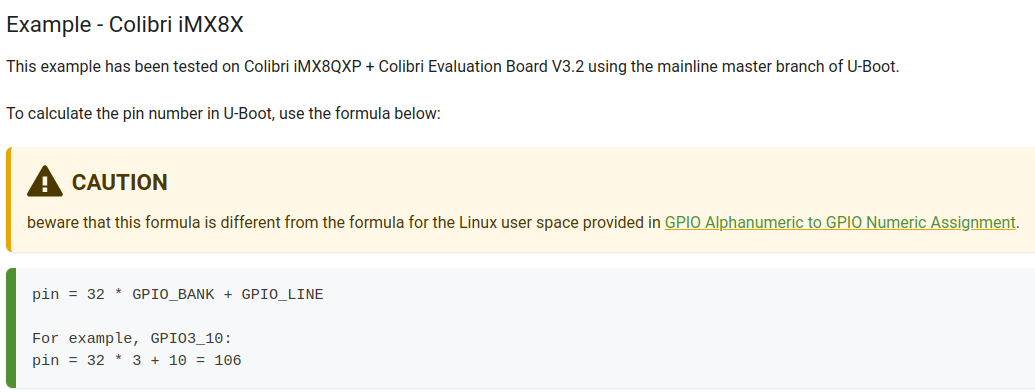Click the GPIO_BANK term in the code
The width and height of the screenshot is (1035, 392).
(x=173, y=294)
